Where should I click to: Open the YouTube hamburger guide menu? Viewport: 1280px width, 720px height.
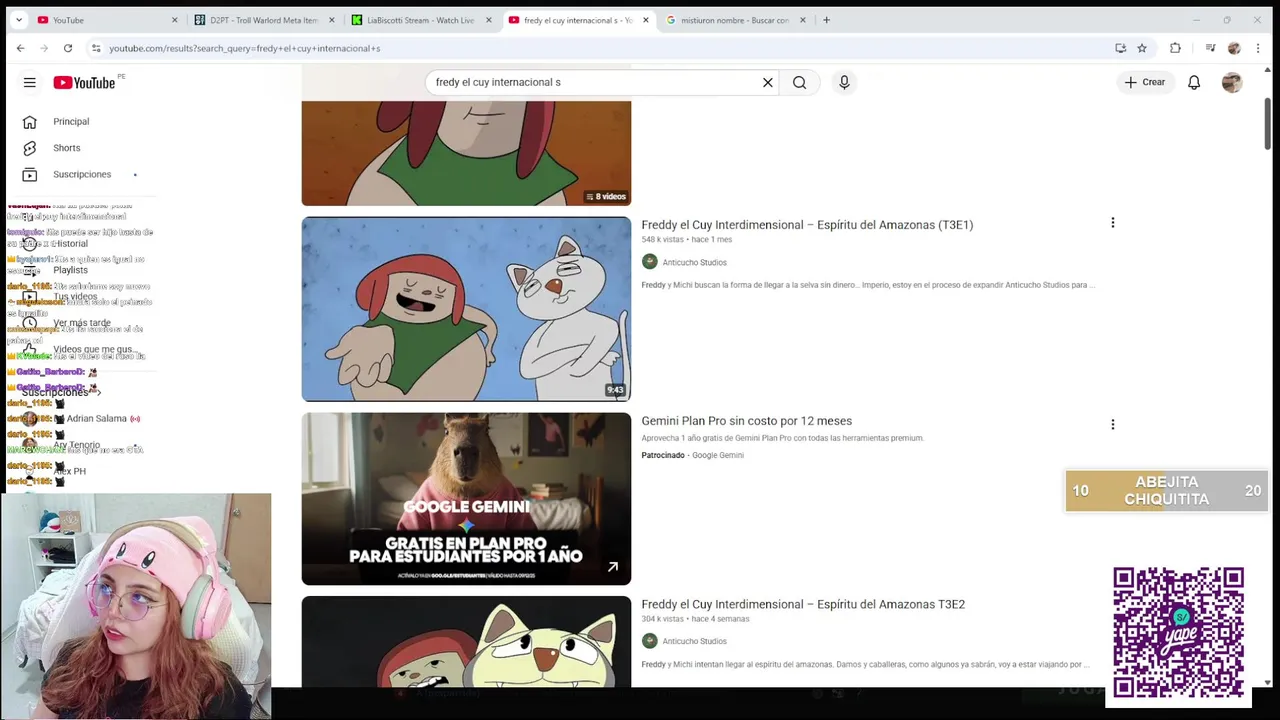click(x=29, y=82)
